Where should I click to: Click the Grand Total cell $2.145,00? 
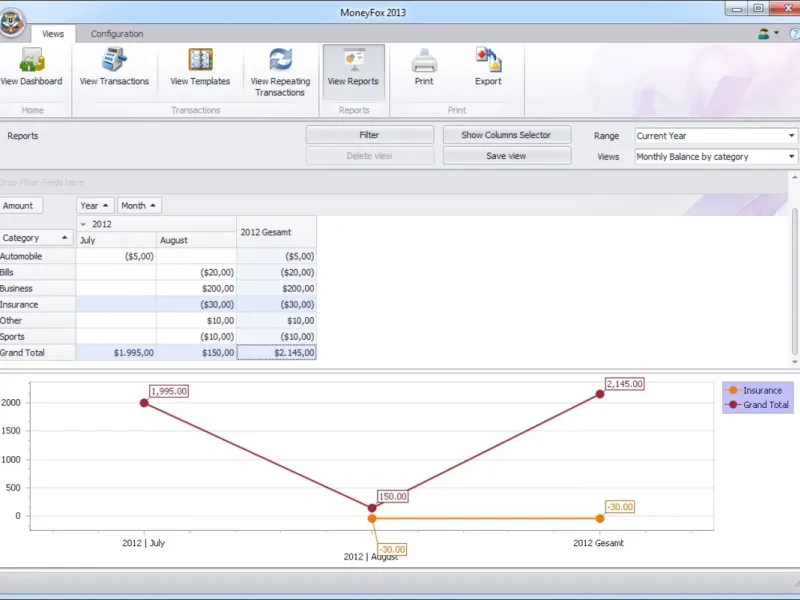[x=277, y=353]
